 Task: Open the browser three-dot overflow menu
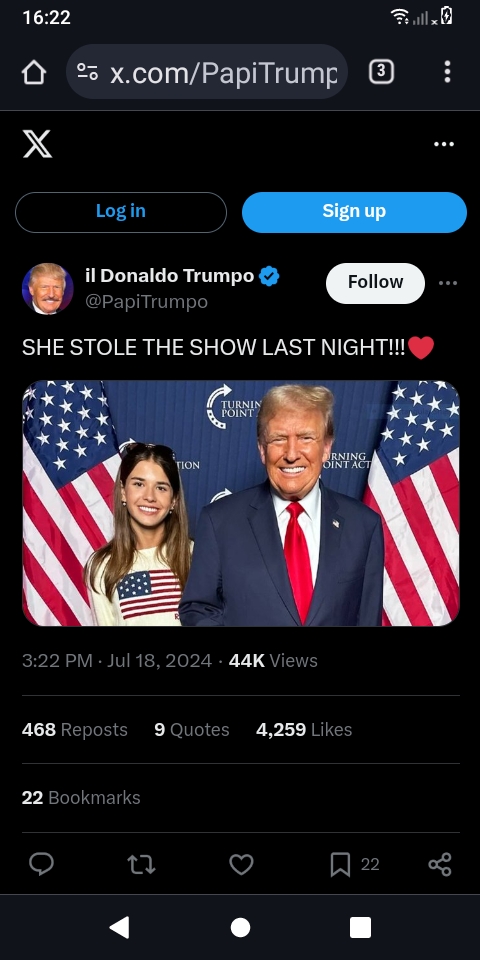[448, 72]
